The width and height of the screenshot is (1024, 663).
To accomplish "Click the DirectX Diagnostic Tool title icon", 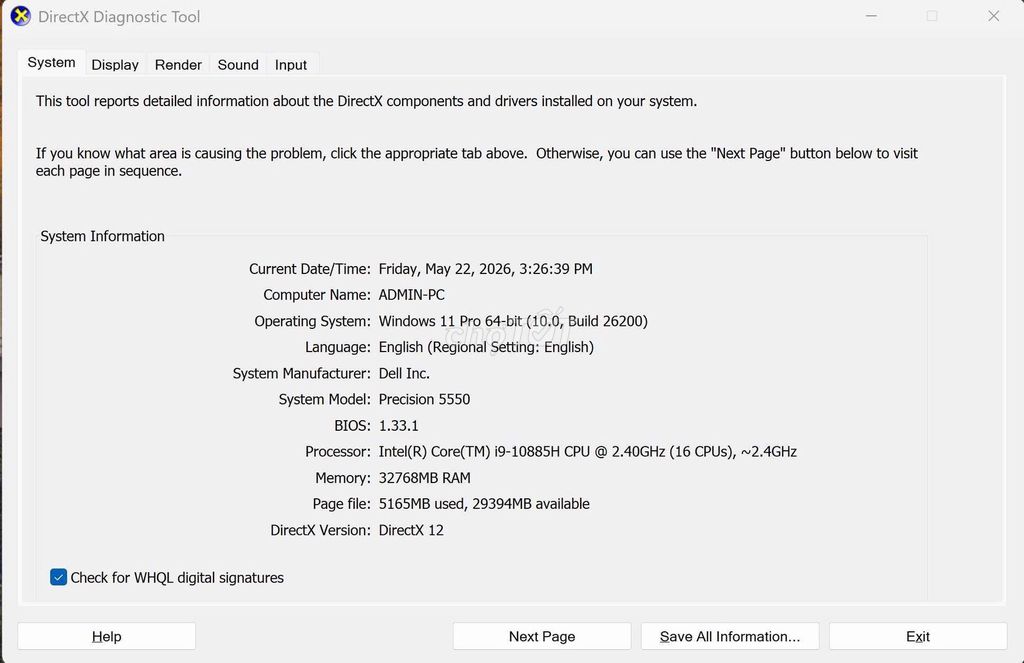I will [x=20, y=16].
